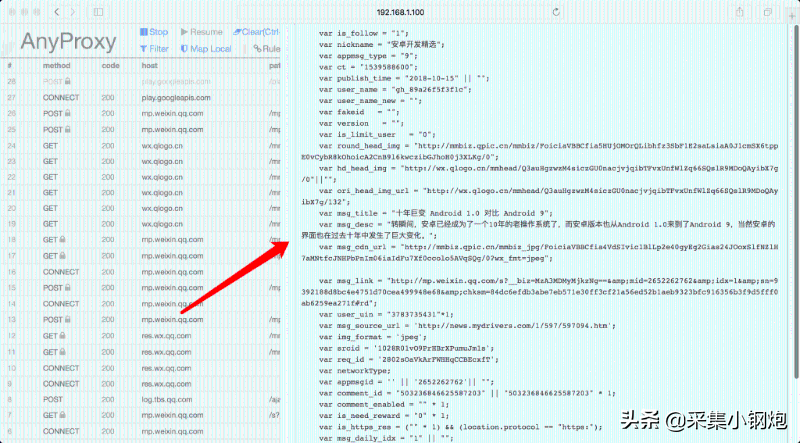Select row 25 POST mp.weixin.qq.com
Viewport: 800px width, 443px height.
[x=140, y=129]
